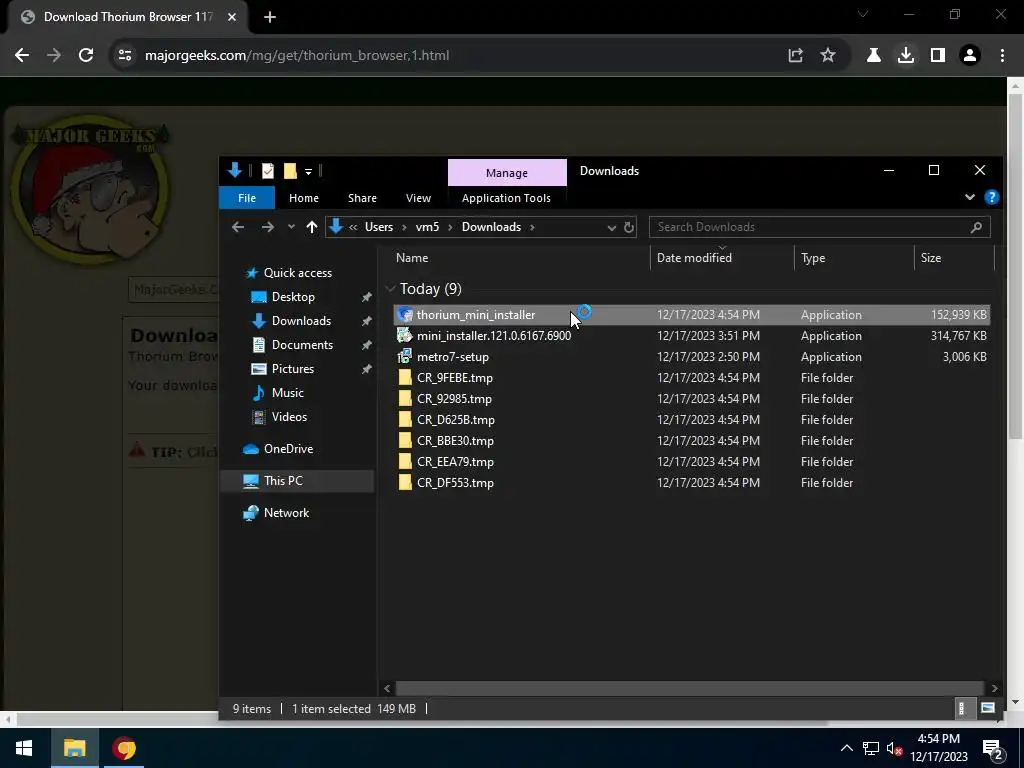Open Chrome profile avatar
Screen dimensions: 1024x768
(x=970, y=56)
